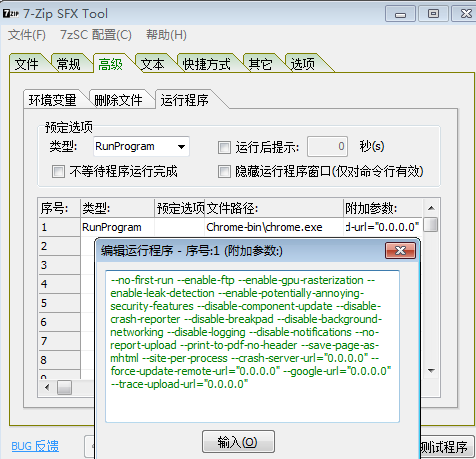Click the list's vertical scroll up arrow
The image size is (476, 459).
coord(431,208)
